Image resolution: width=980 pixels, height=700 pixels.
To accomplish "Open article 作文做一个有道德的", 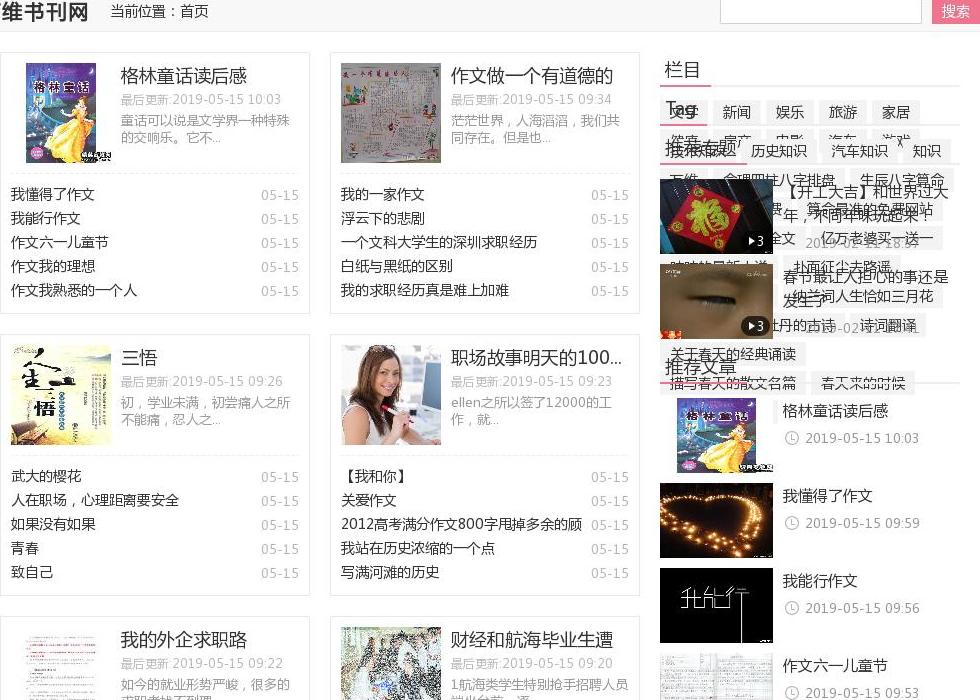I will (532, 76).
